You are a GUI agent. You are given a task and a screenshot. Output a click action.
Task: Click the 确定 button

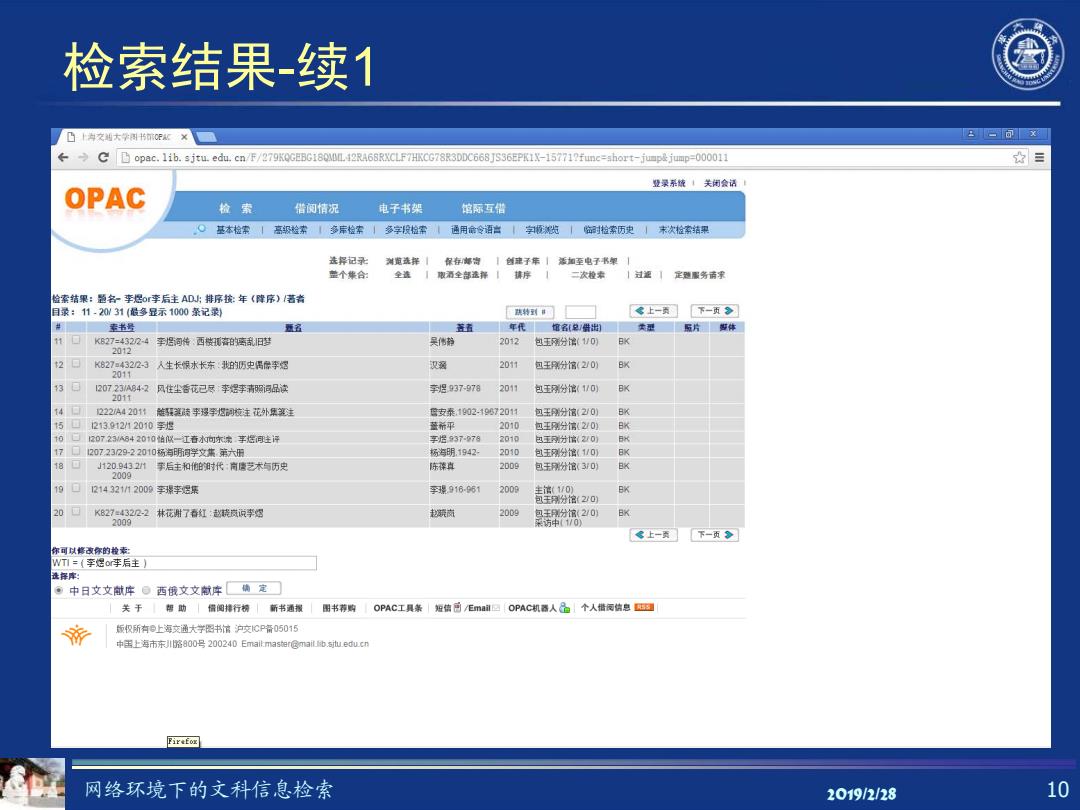click(254, 588)
